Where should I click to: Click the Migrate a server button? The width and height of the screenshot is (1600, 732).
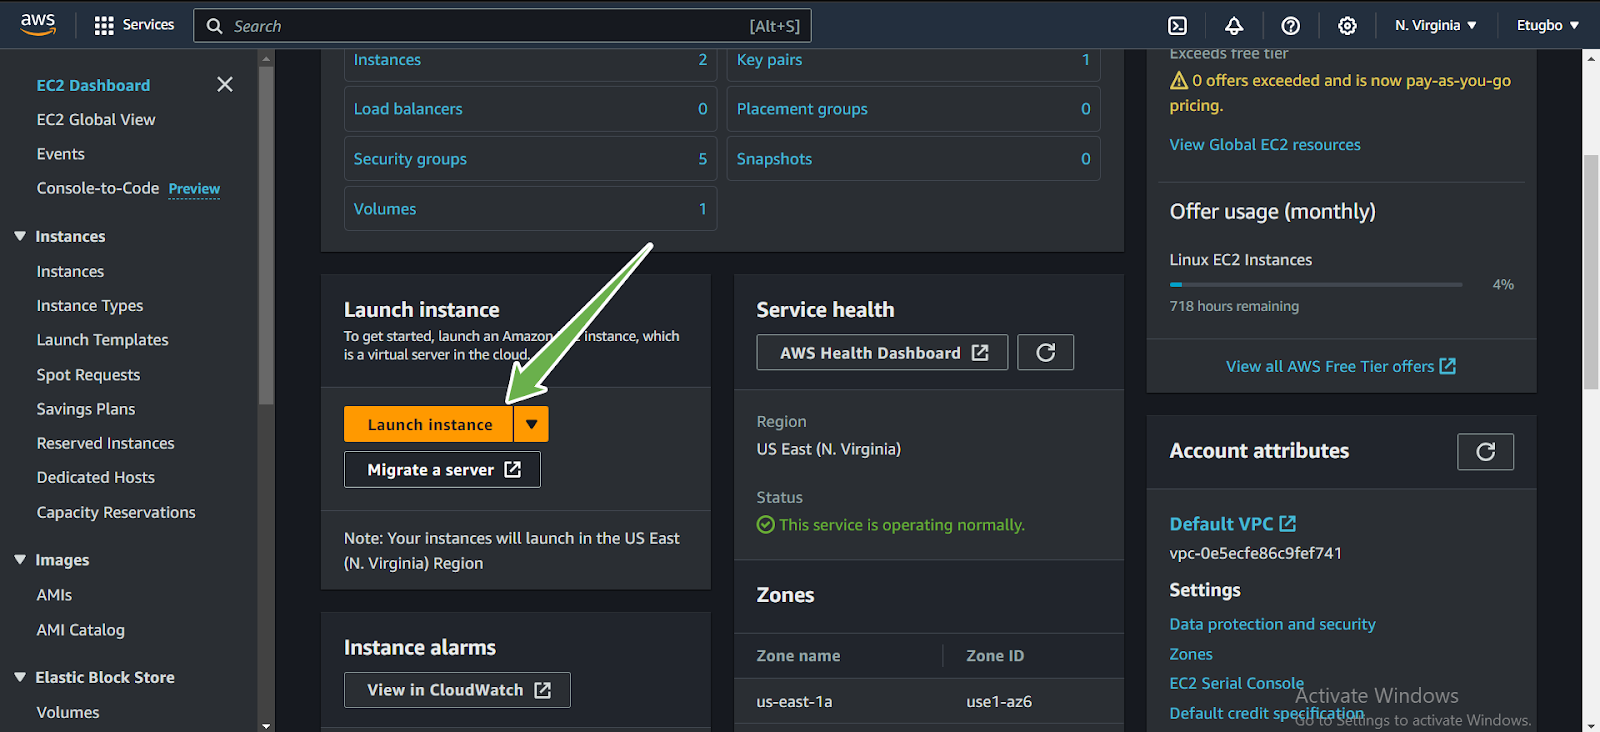442,470
